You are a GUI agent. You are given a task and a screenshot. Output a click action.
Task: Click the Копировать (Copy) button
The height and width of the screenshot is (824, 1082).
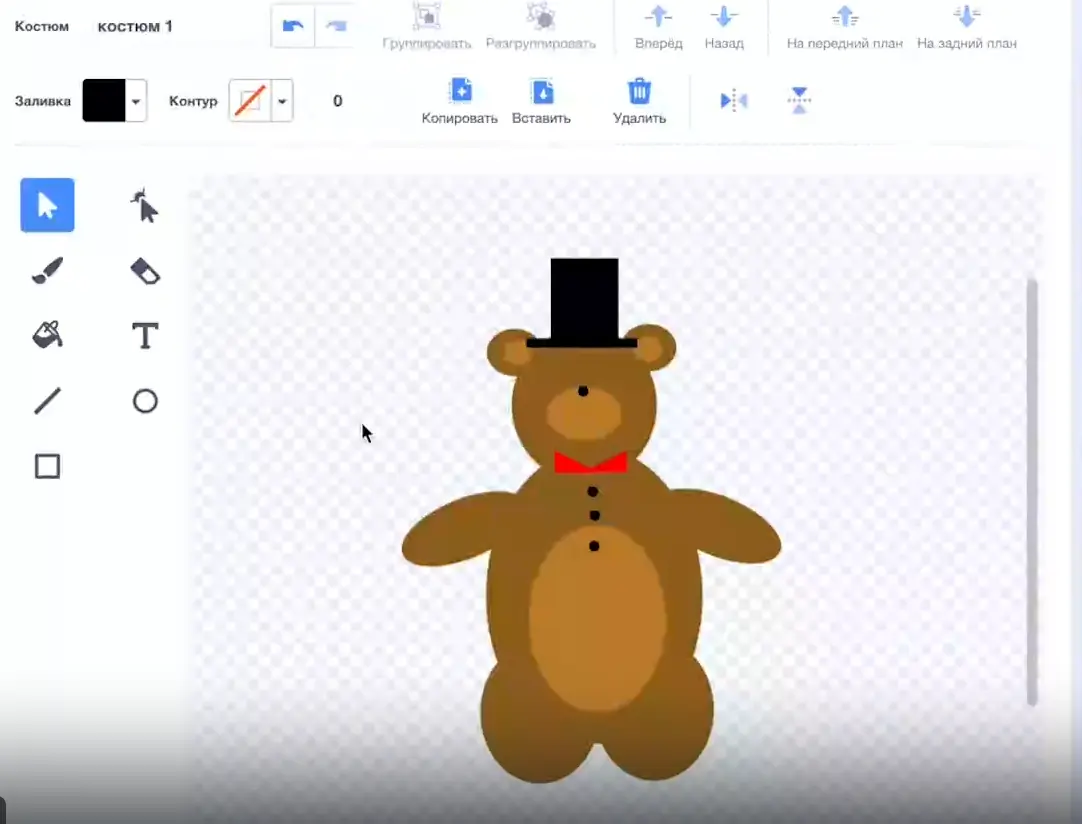point(460,101)
